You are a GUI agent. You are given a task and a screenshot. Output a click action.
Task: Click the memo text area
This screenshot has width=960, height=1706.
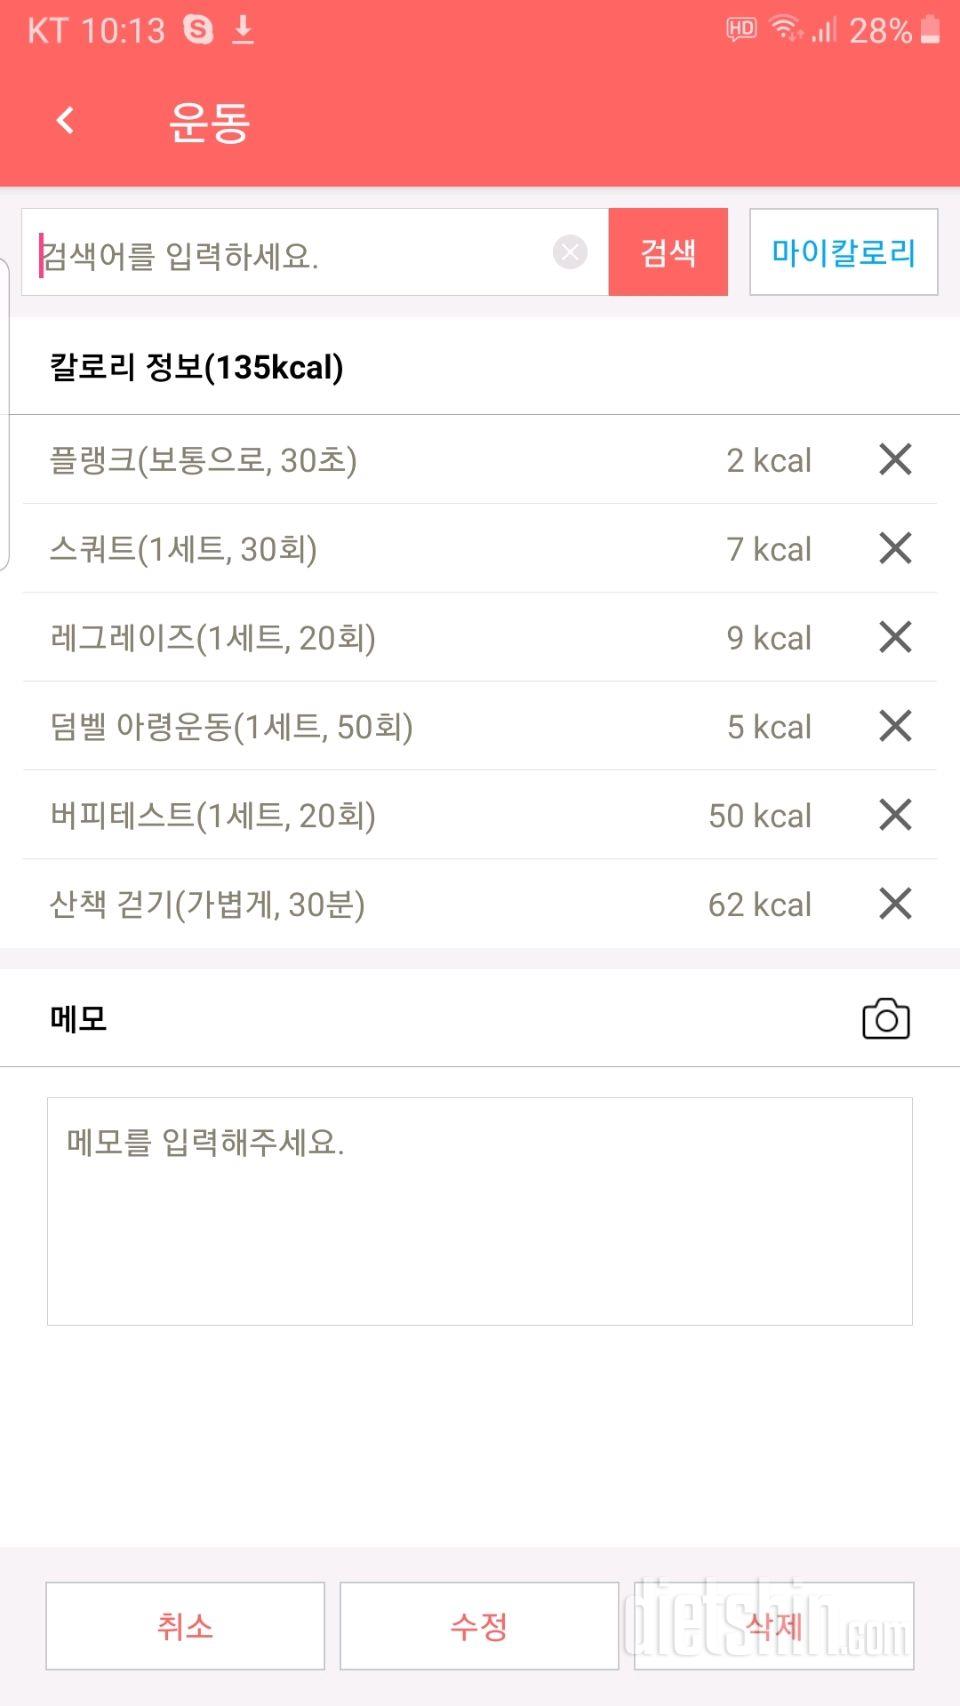480,1211
